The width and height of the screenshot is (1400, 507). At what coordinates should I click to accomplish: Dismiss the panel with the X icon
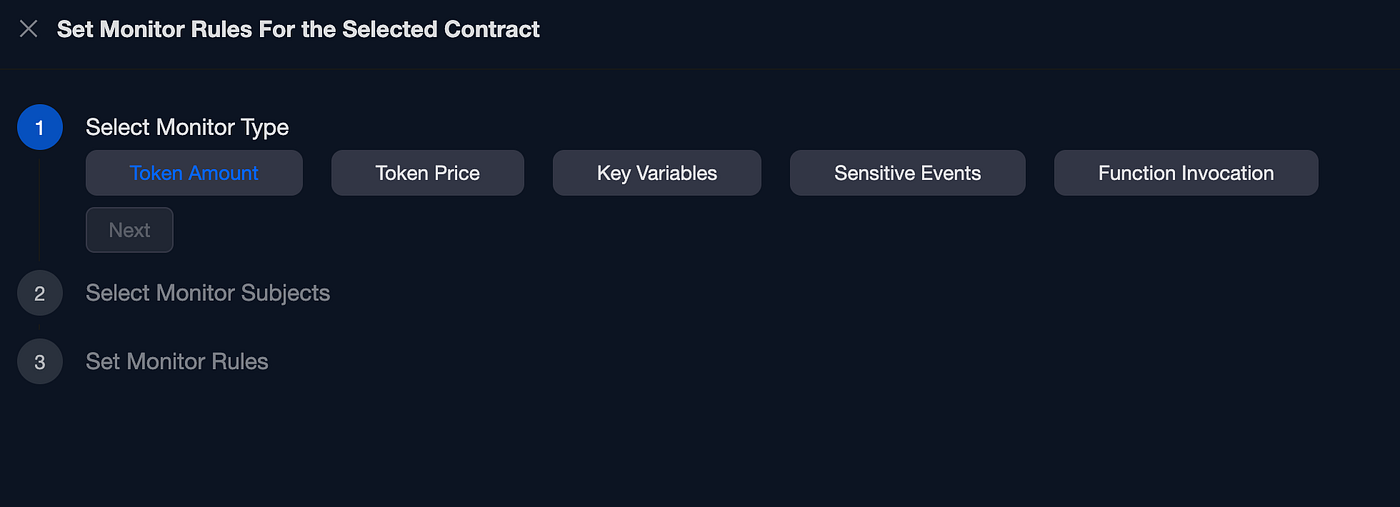pyautogui.click(x=29, y=29)
